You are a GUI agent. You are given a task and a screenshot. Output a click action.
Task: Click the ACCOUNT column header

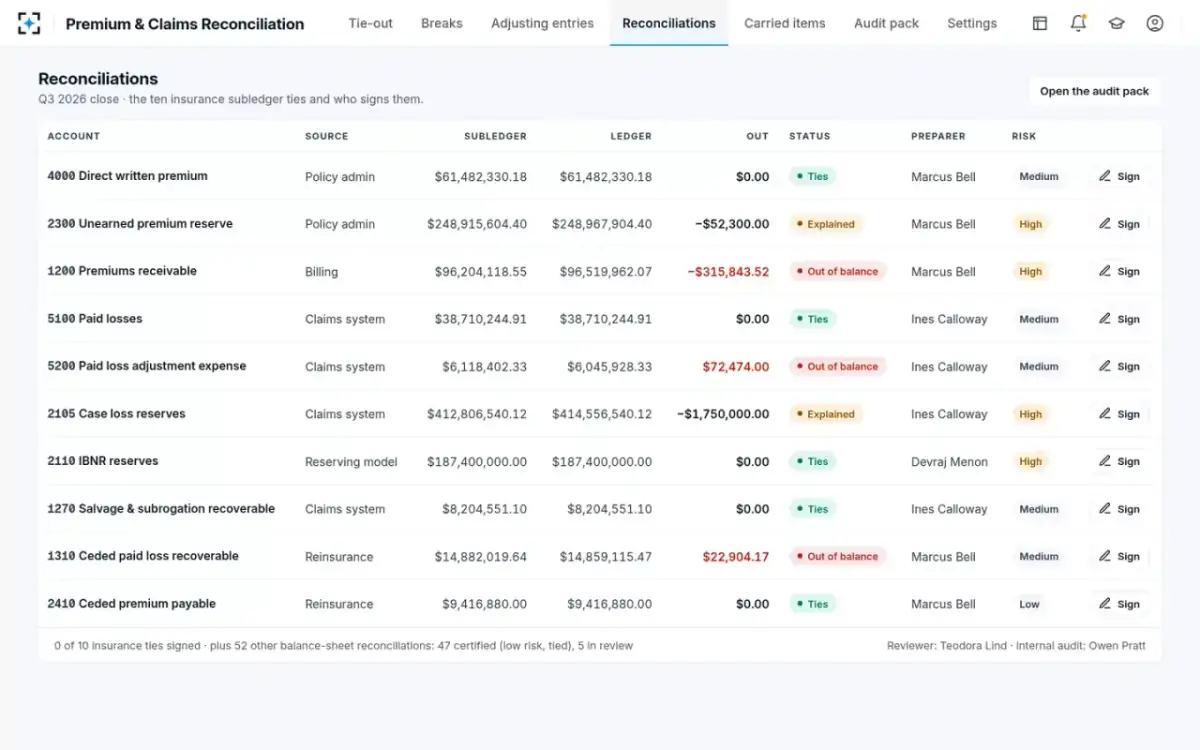pos(74,136)
